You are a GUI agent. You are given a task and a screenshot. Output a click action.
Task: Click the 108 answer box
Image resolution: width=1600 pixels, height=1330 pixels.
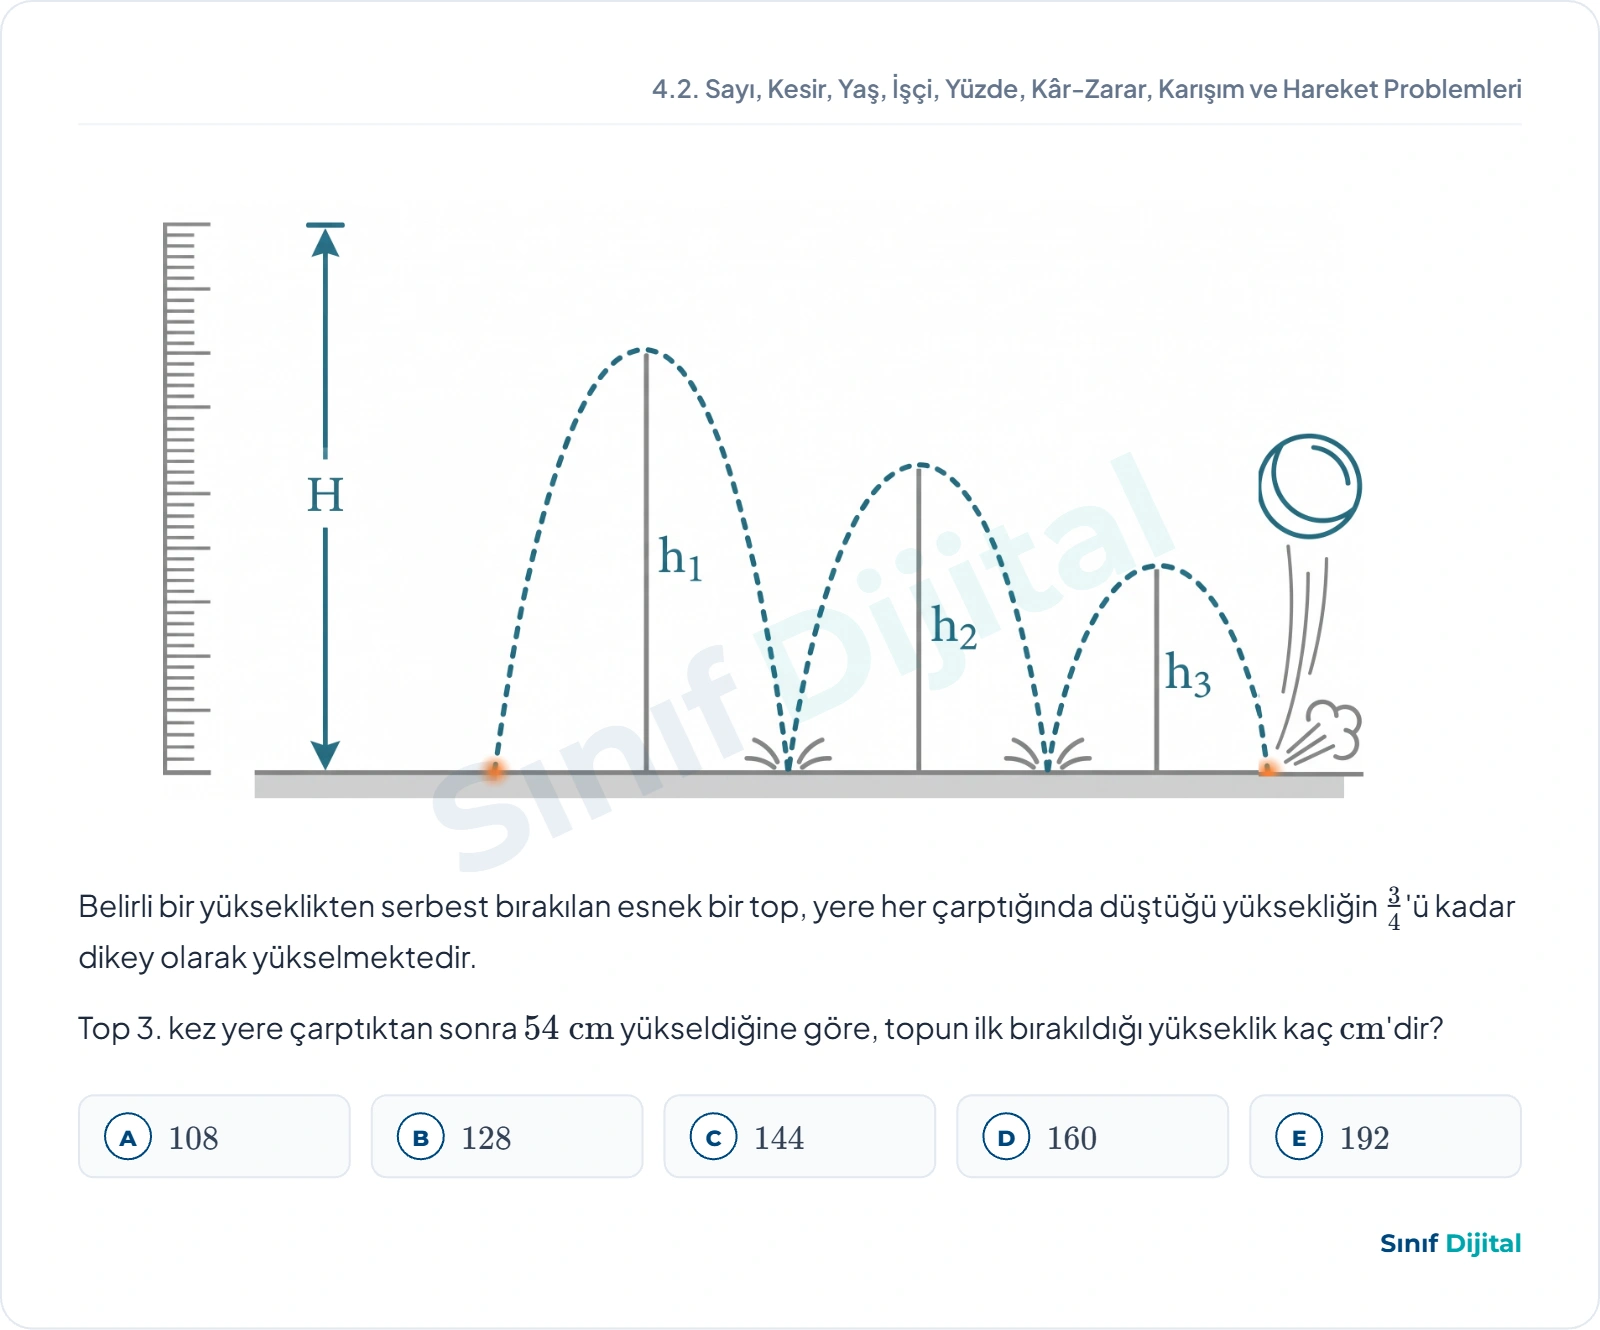(214, 1136)
